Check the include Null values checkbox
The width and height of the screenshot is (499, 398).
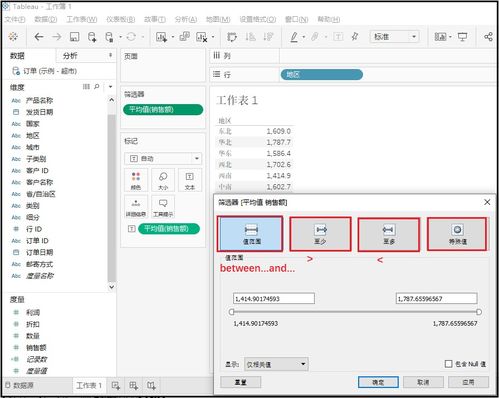click(x=449, y=364)
